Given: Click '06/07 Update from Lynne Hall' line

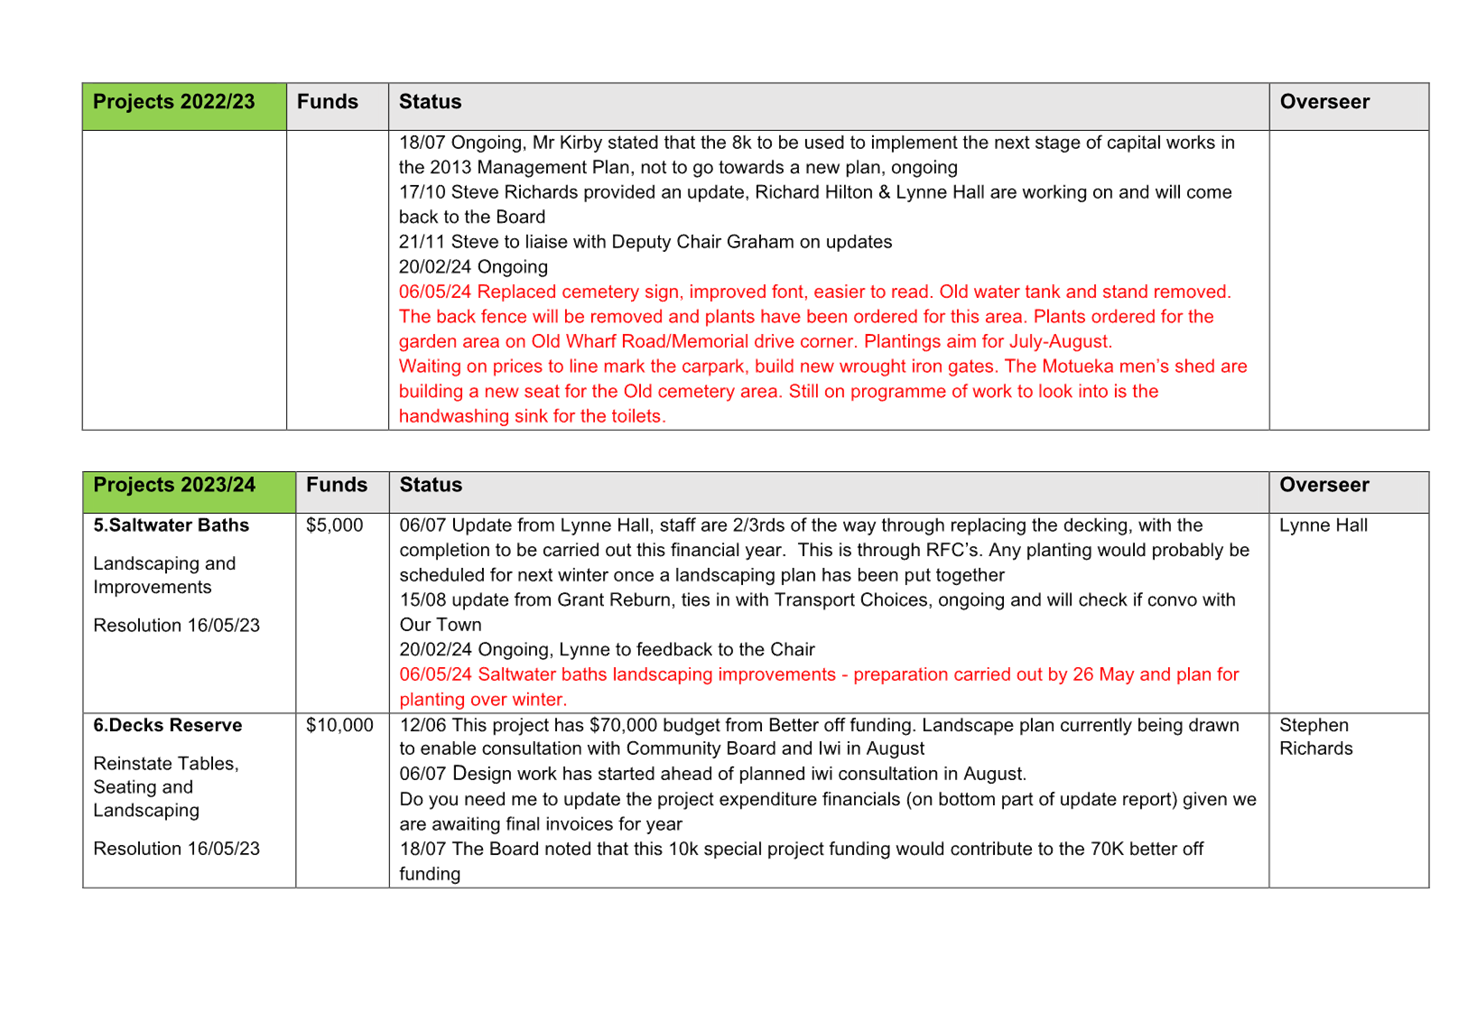Looking at the screenshot, I should click(x=801, y=525).
